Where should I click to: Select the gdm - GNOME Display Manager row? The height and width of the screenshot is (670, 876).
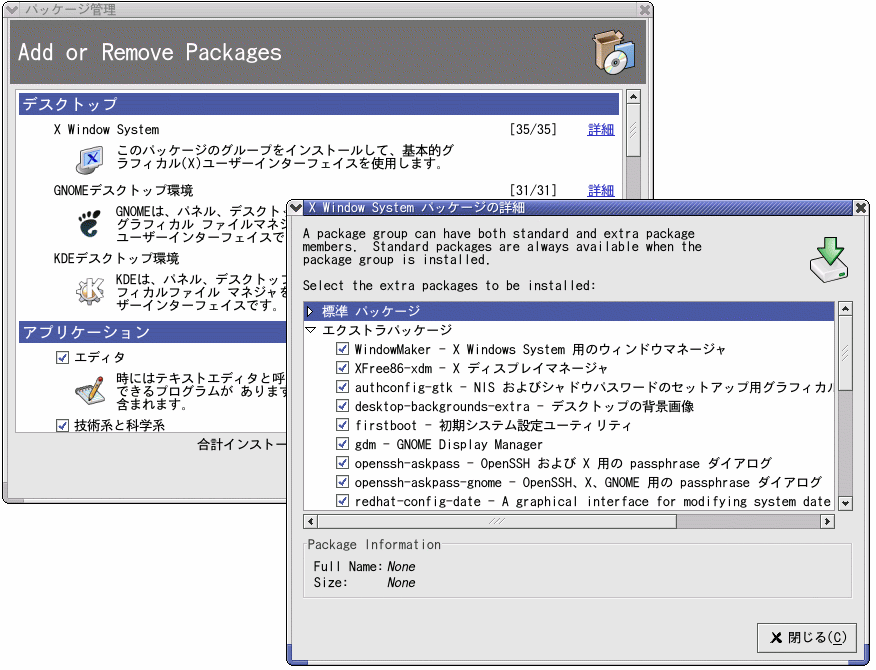[x=449, y=444]
